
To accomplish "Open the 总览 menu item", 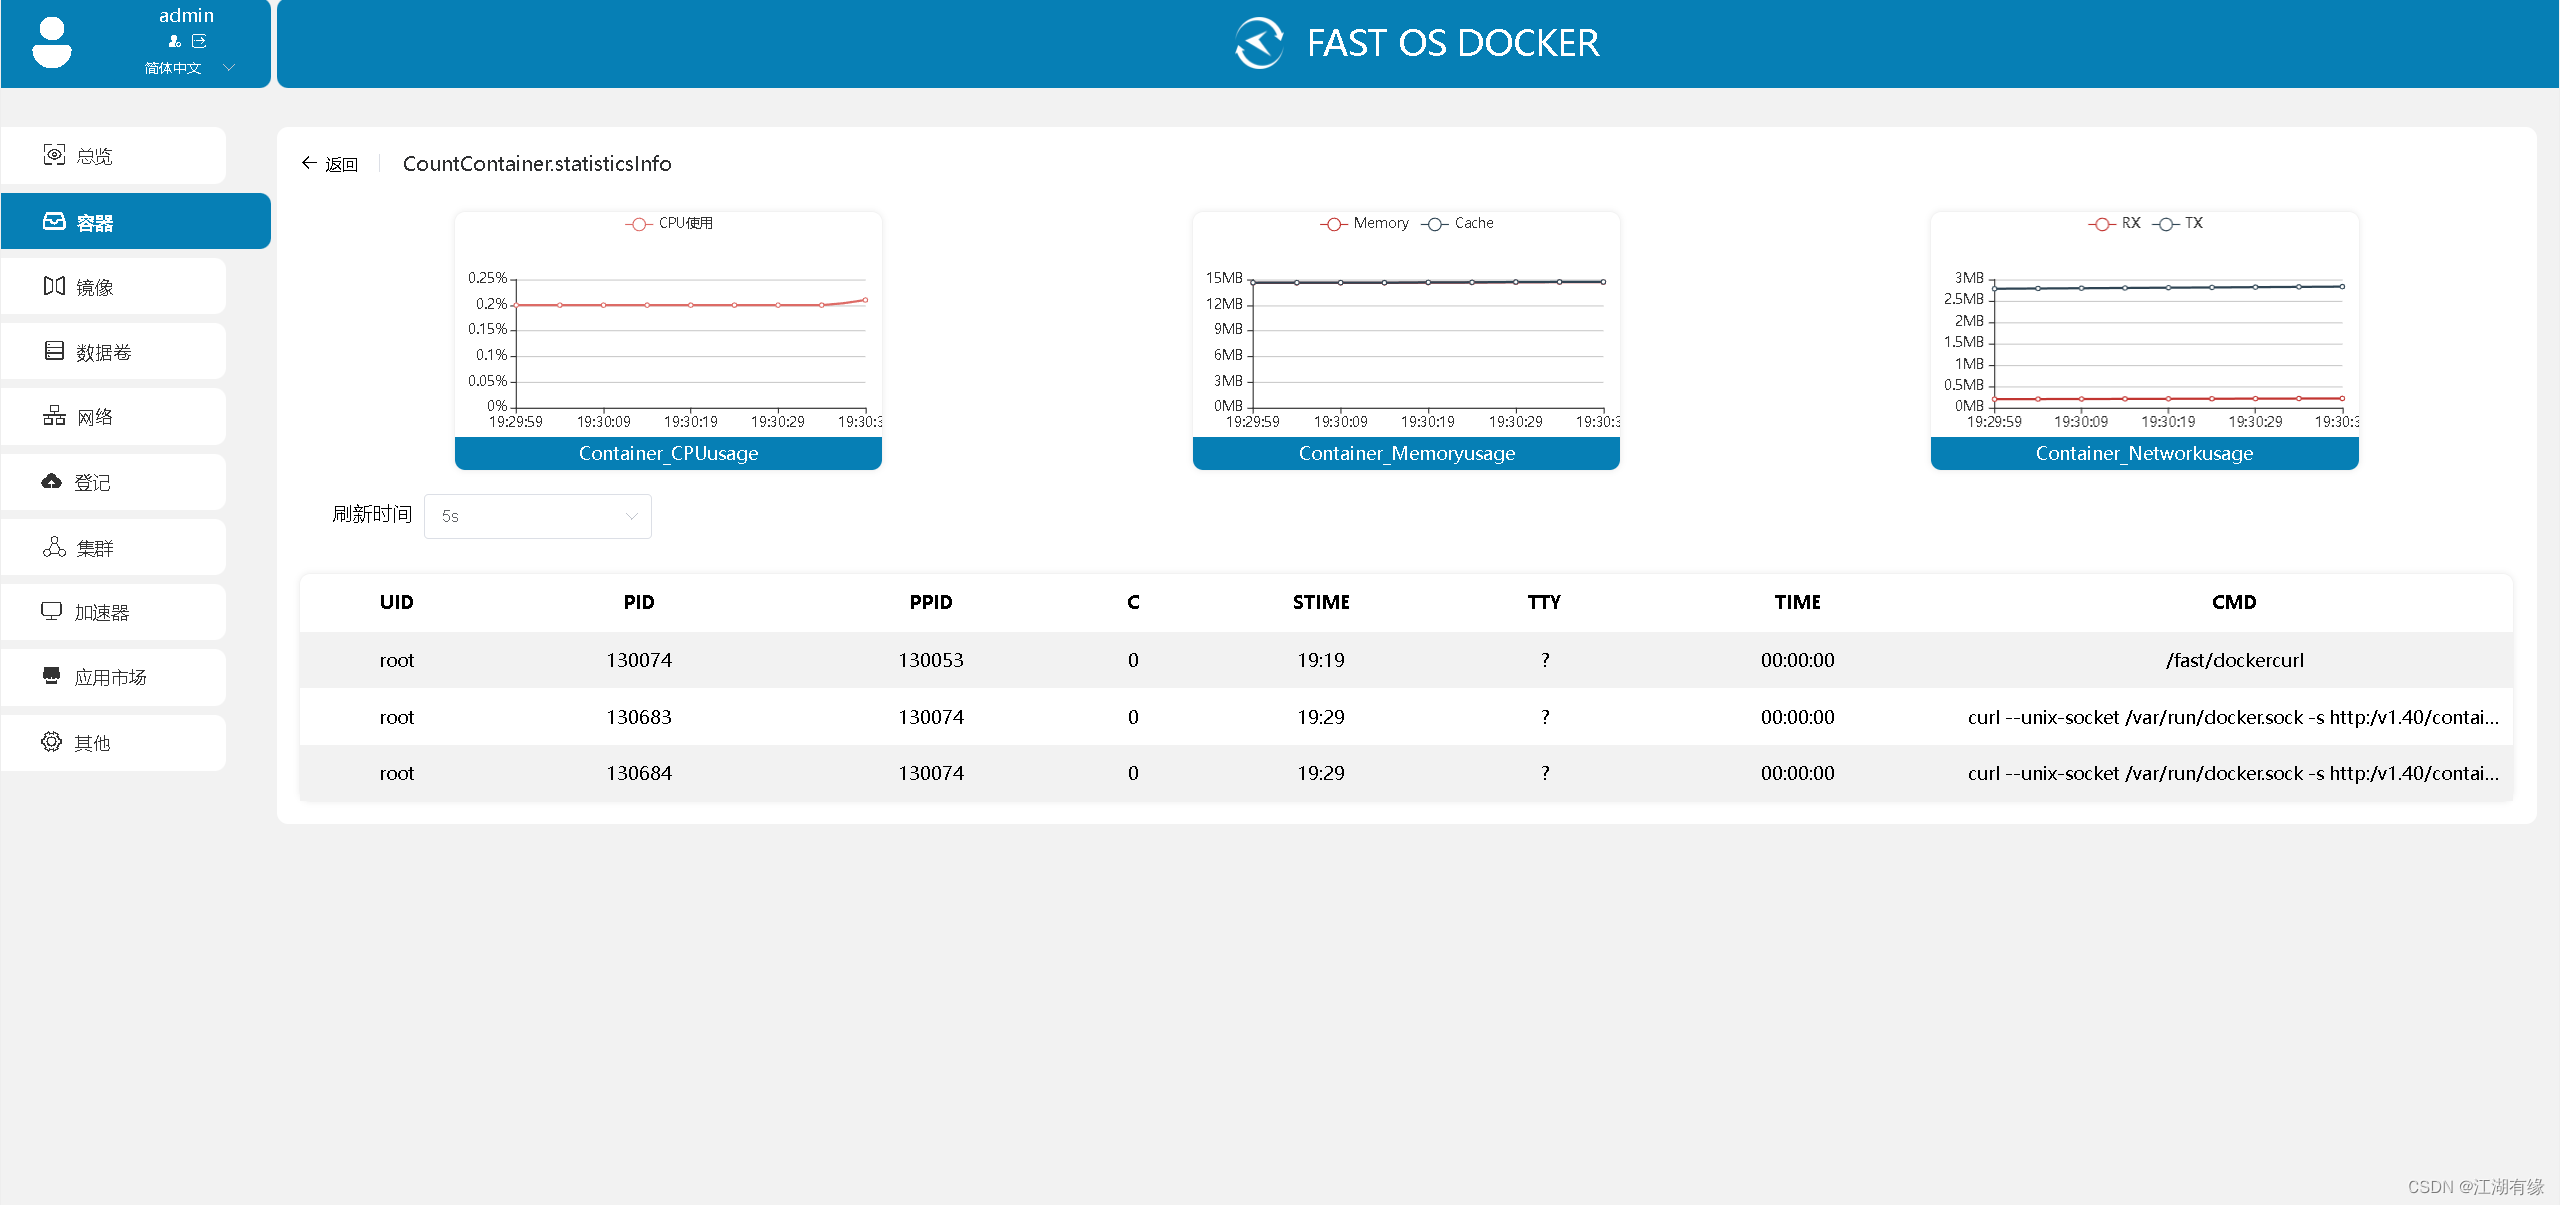I will click(x=114, y=155).
